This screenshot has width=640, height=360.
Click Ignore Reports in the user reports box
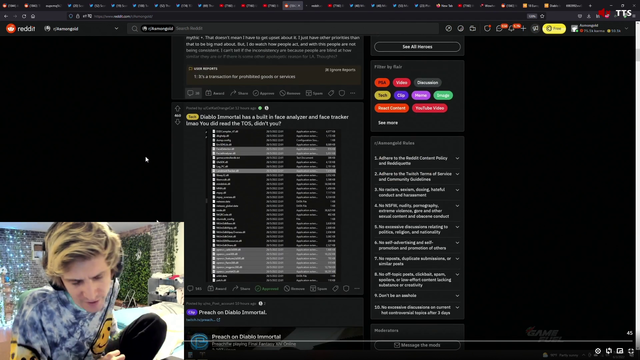pos(340,70)
